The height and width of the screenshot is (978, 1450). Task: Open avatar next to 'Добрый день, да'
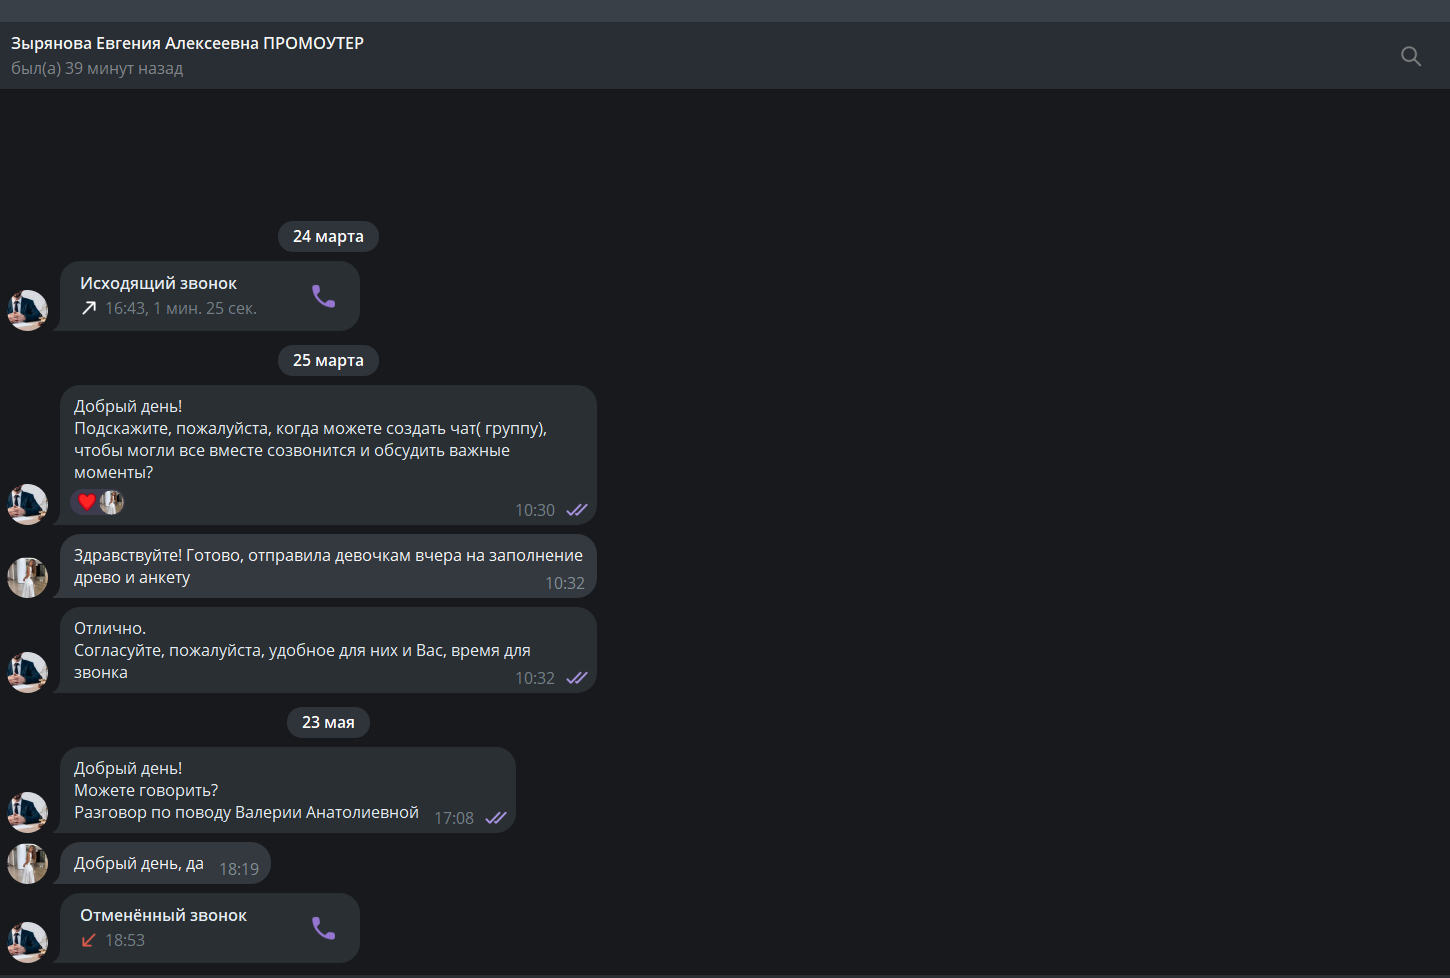(27, 863)
